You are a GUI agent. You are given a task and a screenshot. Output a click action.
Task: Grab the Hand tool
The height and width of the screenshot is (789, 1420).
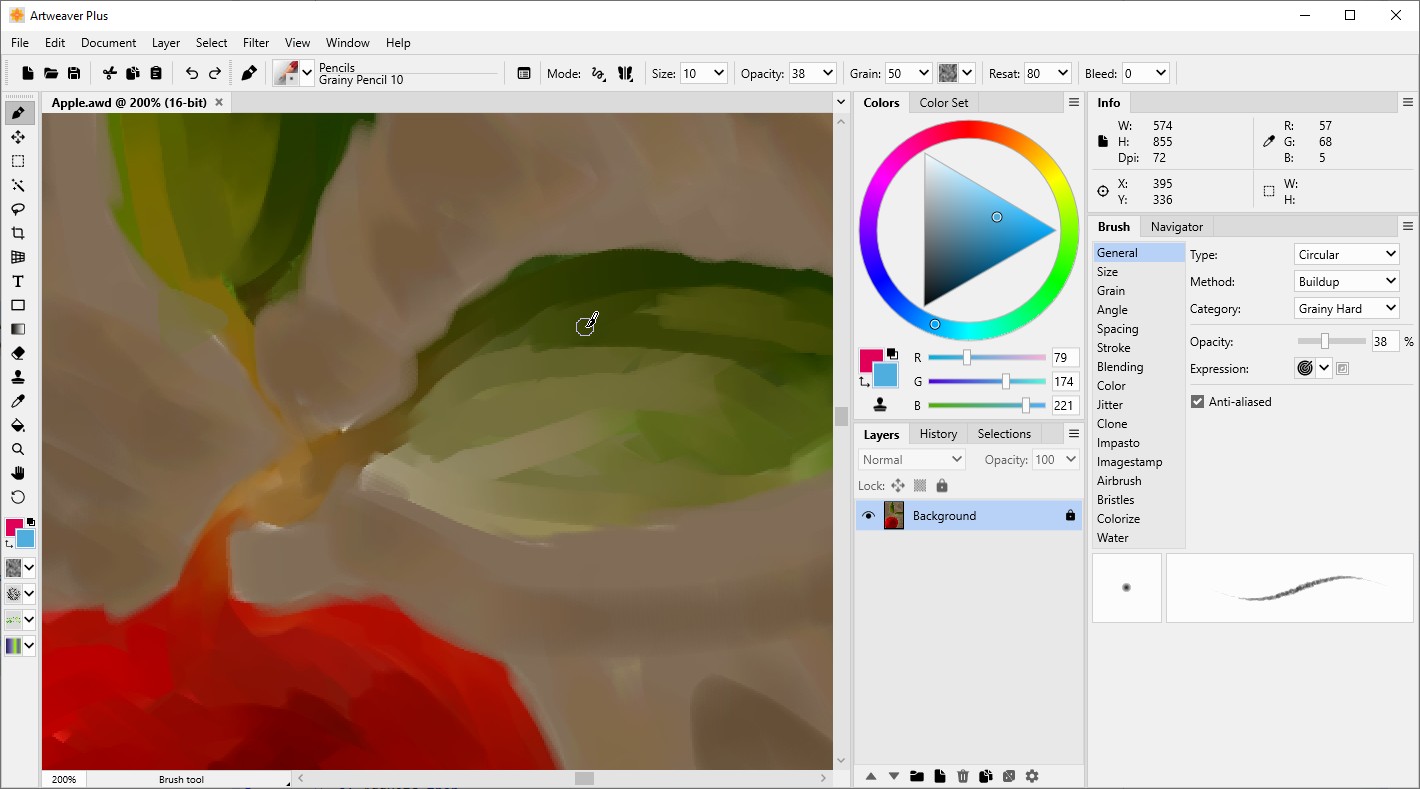point(18,473)
